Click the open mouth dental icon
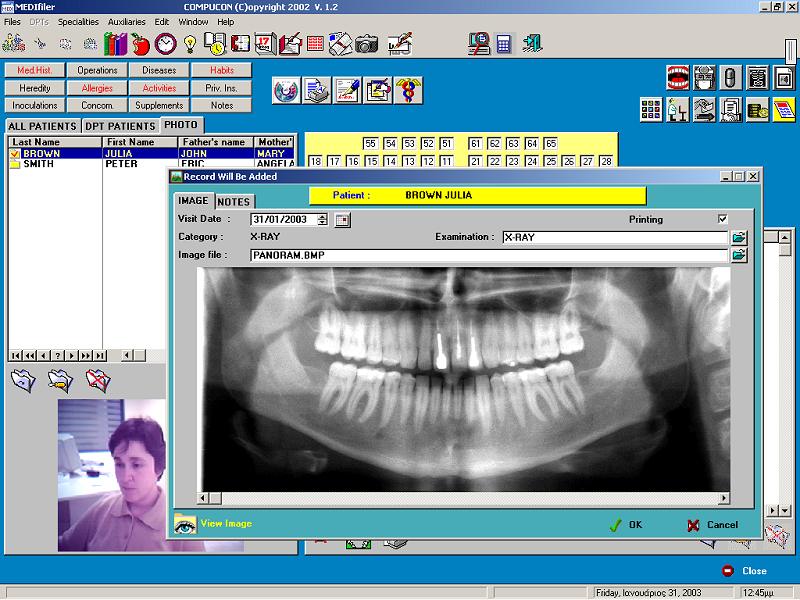 point(678,78)
